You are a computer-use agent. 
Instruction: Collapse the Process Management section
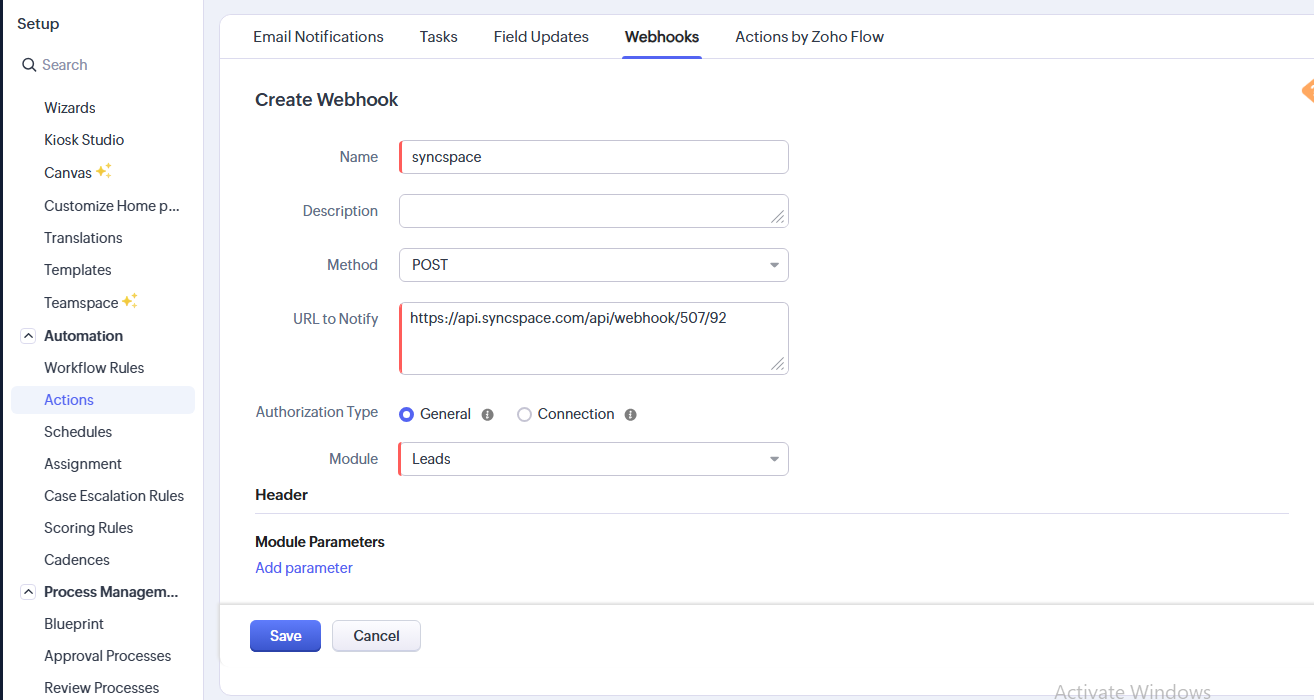(x=28, y=592)
